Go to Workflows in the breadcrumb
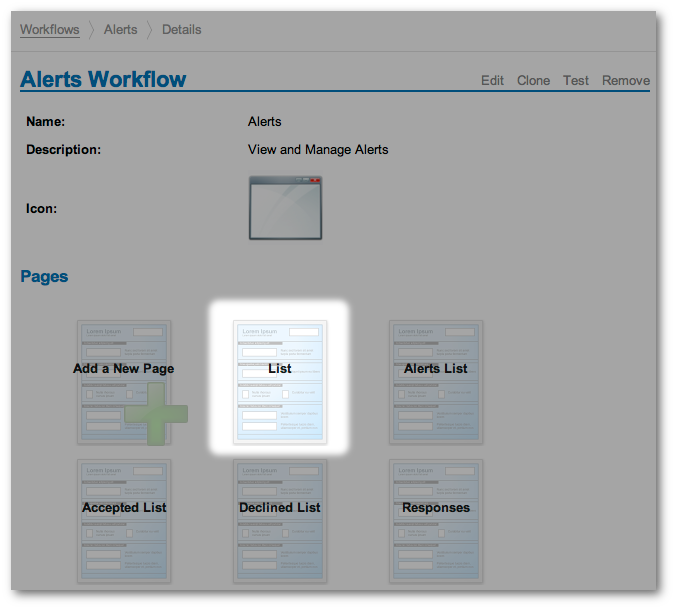Viewport: 675px width, 609px height. point(50,30)
